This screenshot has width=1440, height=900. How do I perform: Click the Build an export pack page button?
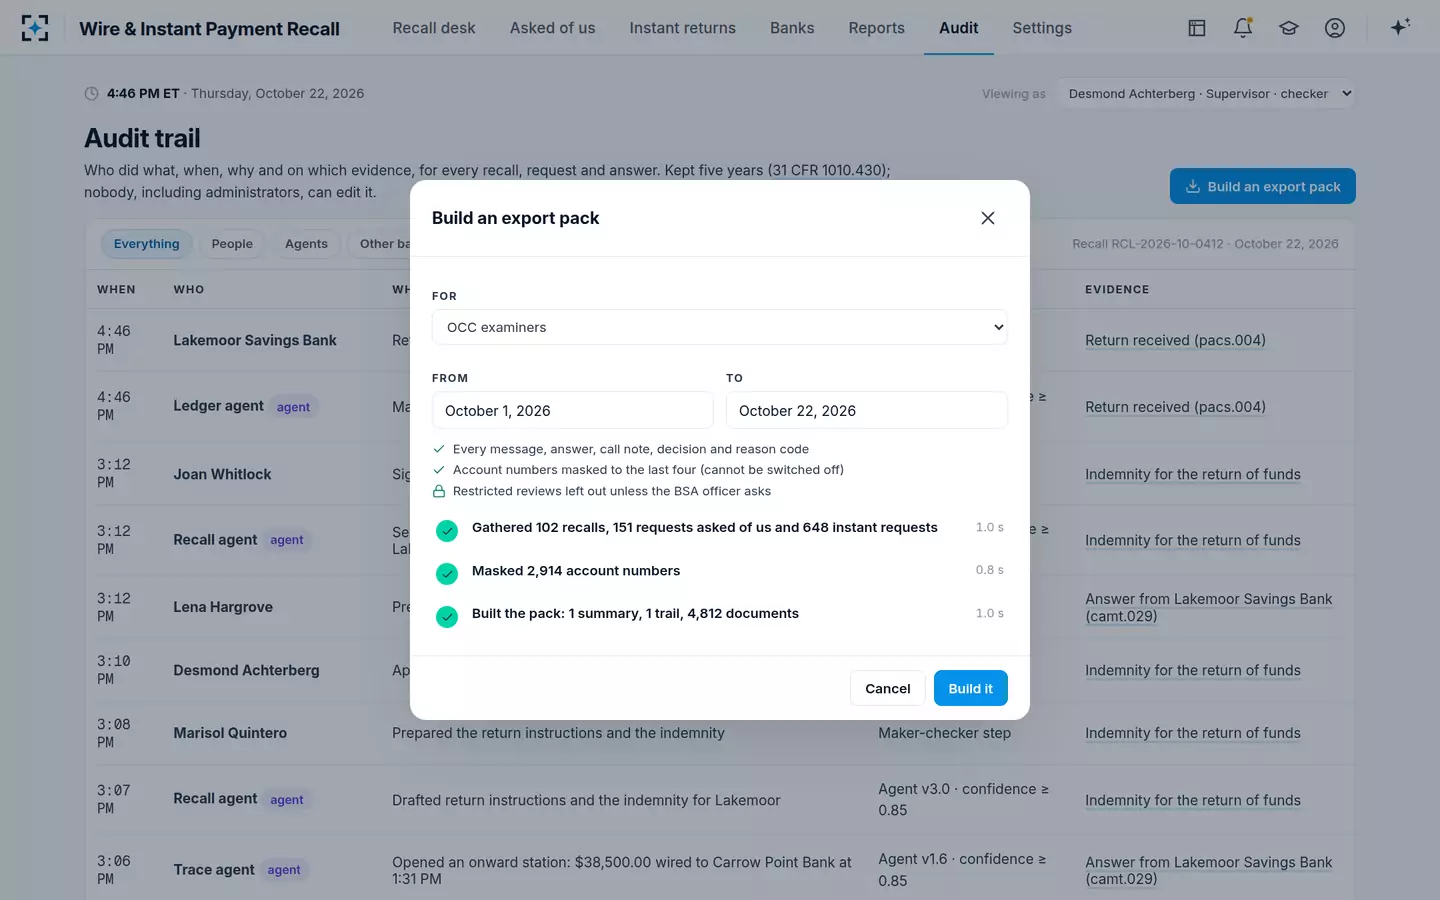(1263, 186)
